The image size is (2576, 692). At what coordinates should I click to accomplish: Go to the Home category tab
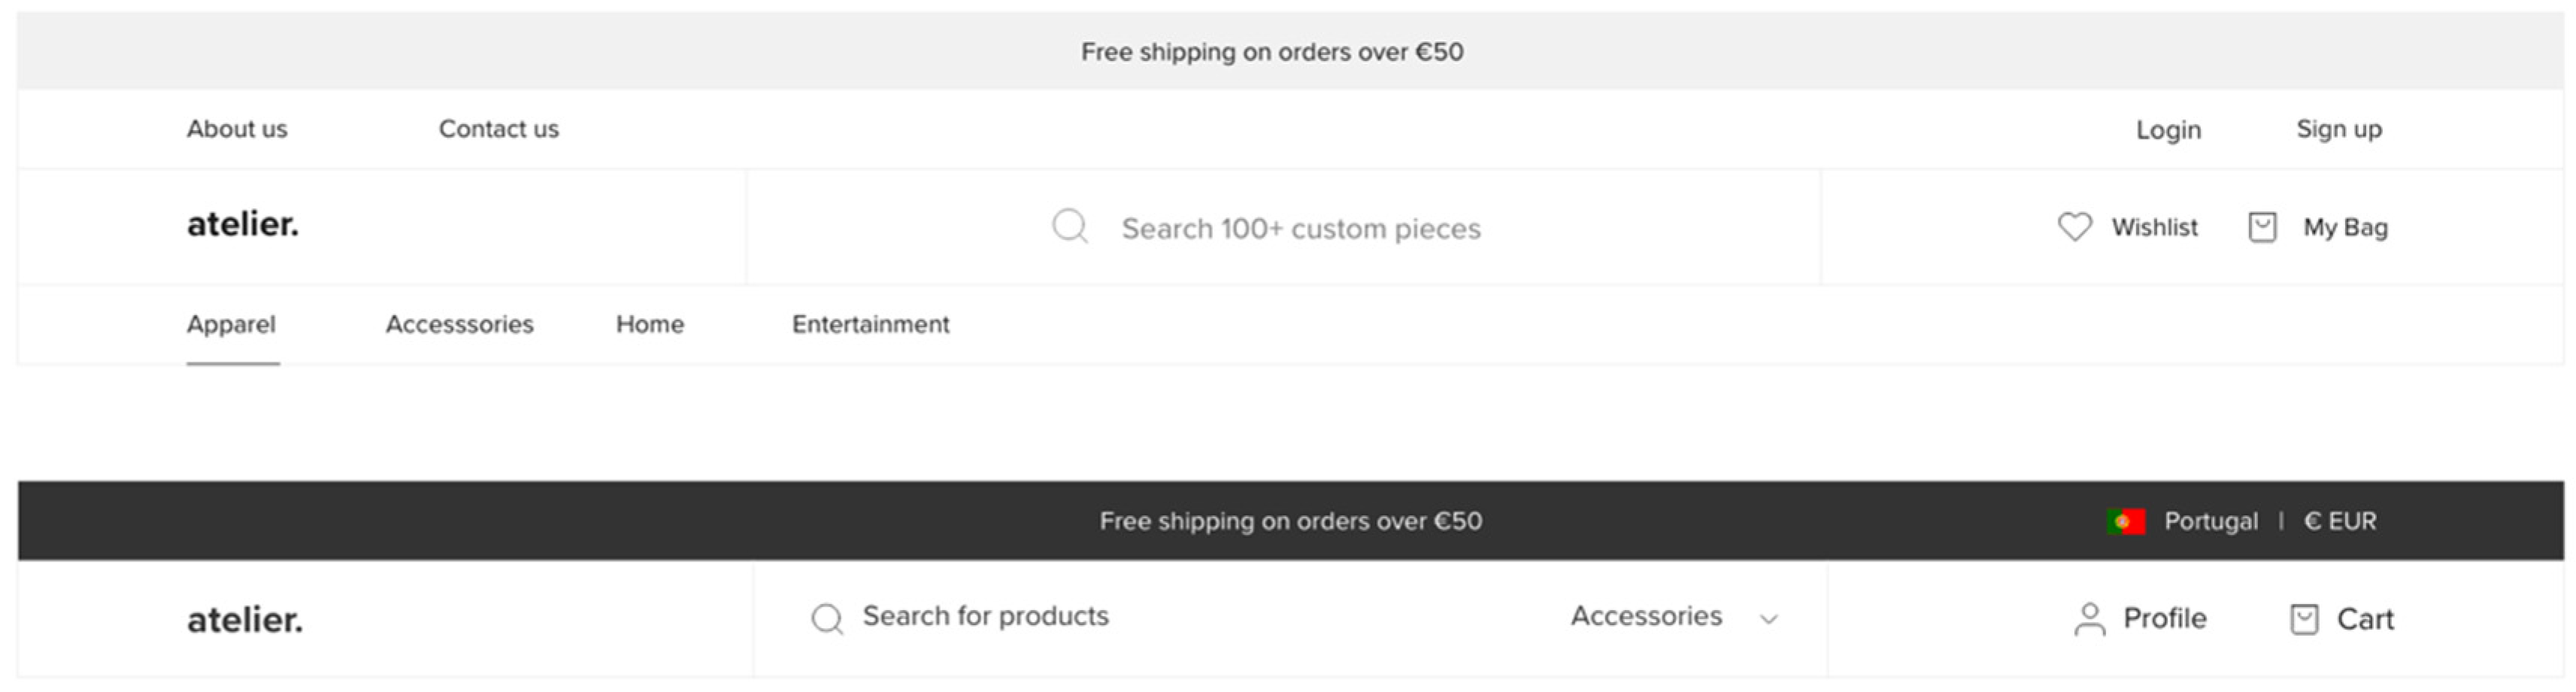pos(650,325)
